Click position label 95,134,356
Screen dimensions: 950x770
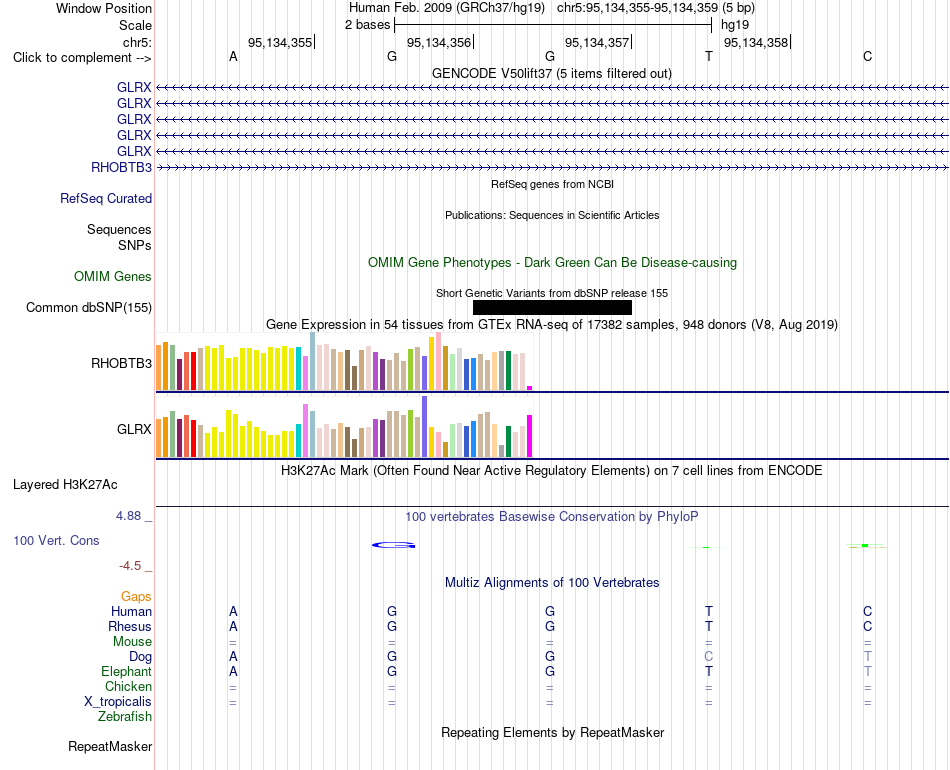(439, 42)
